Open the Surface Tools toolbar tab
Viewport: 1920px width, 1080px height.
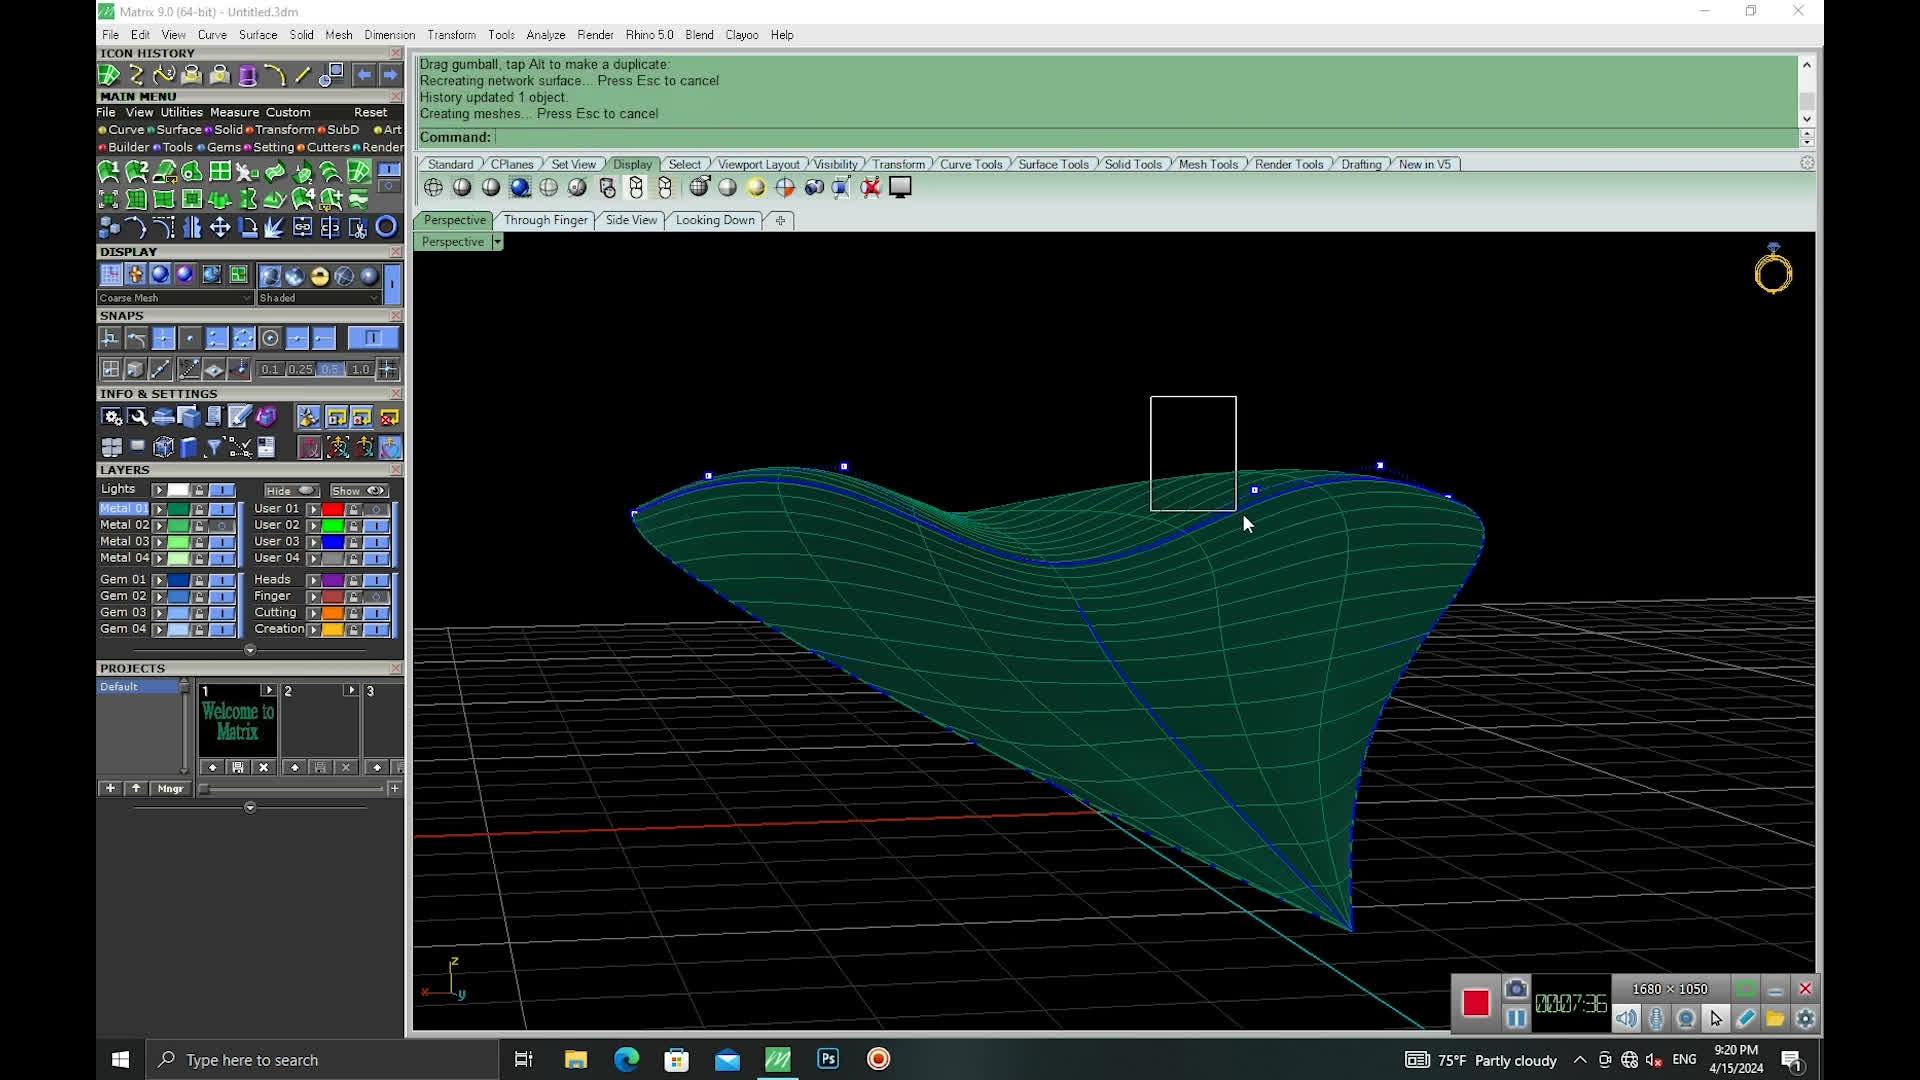pyautogui.click(x=1053, y=164)
